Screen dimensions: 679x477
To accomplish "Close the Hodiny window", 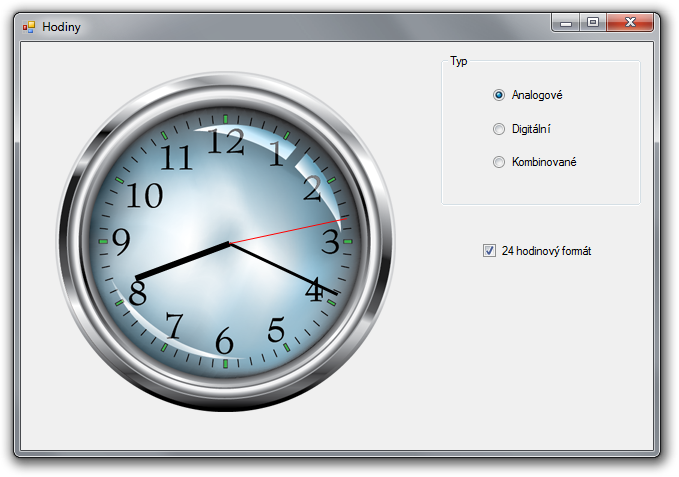I will click(630, 23).
